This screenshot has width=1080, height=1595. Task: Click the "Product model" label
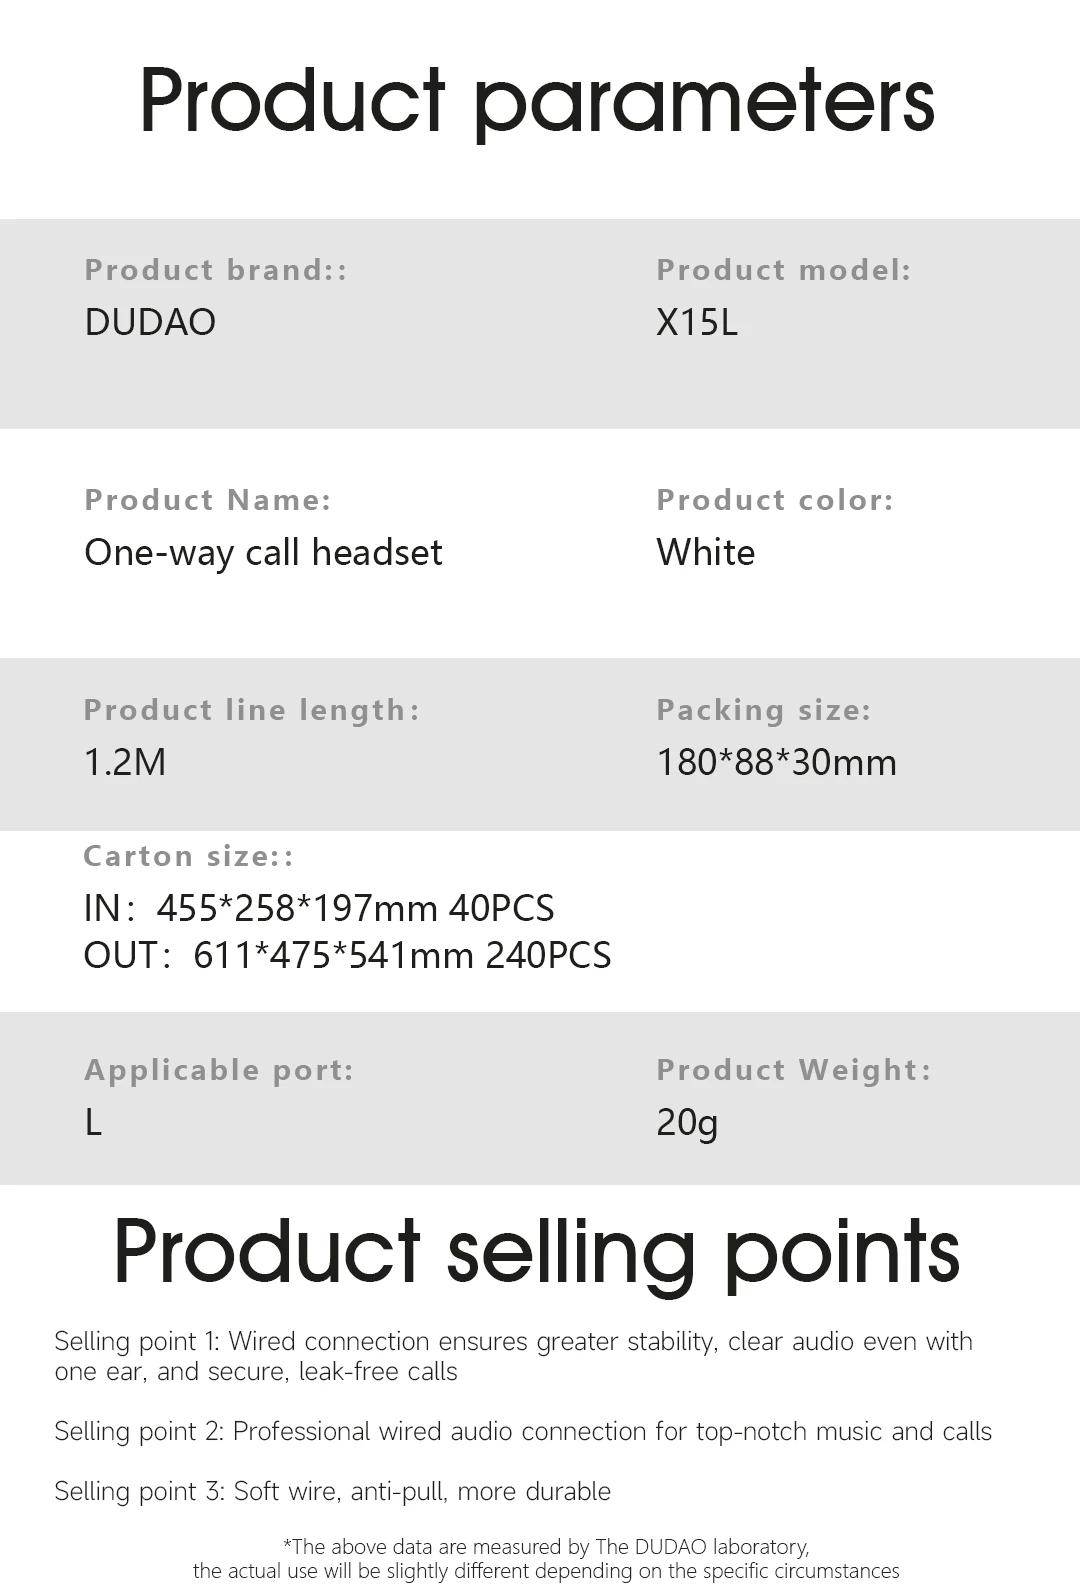click(783, 270)
